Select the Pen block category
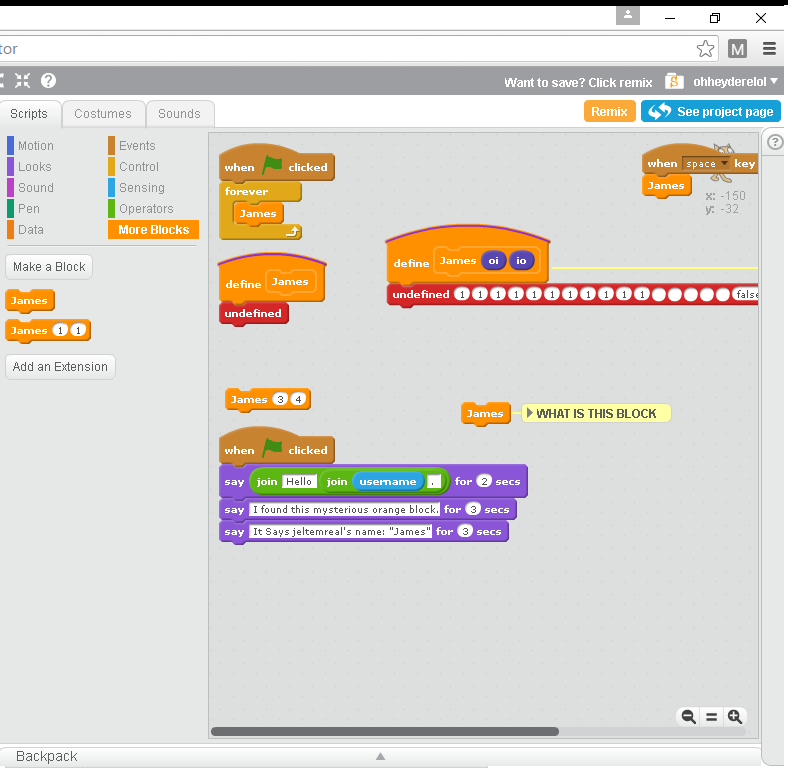Image resolution: width=788 pixels, height=768 pixels. [x=29, y=209]
